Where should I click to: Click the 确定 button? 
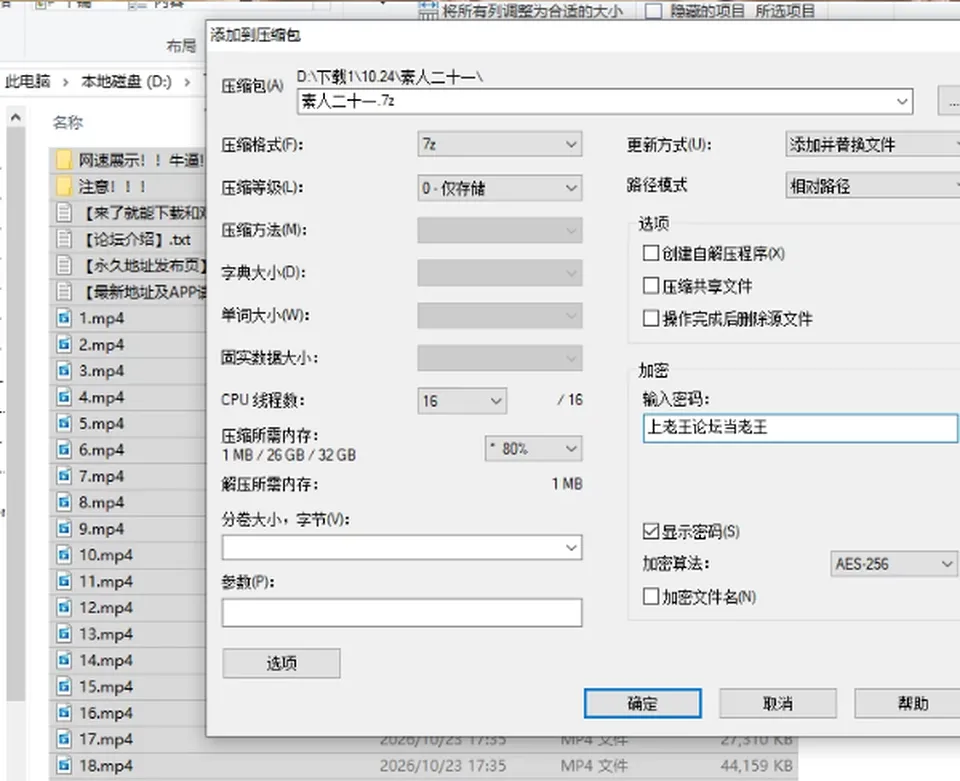tap(642, 703)
